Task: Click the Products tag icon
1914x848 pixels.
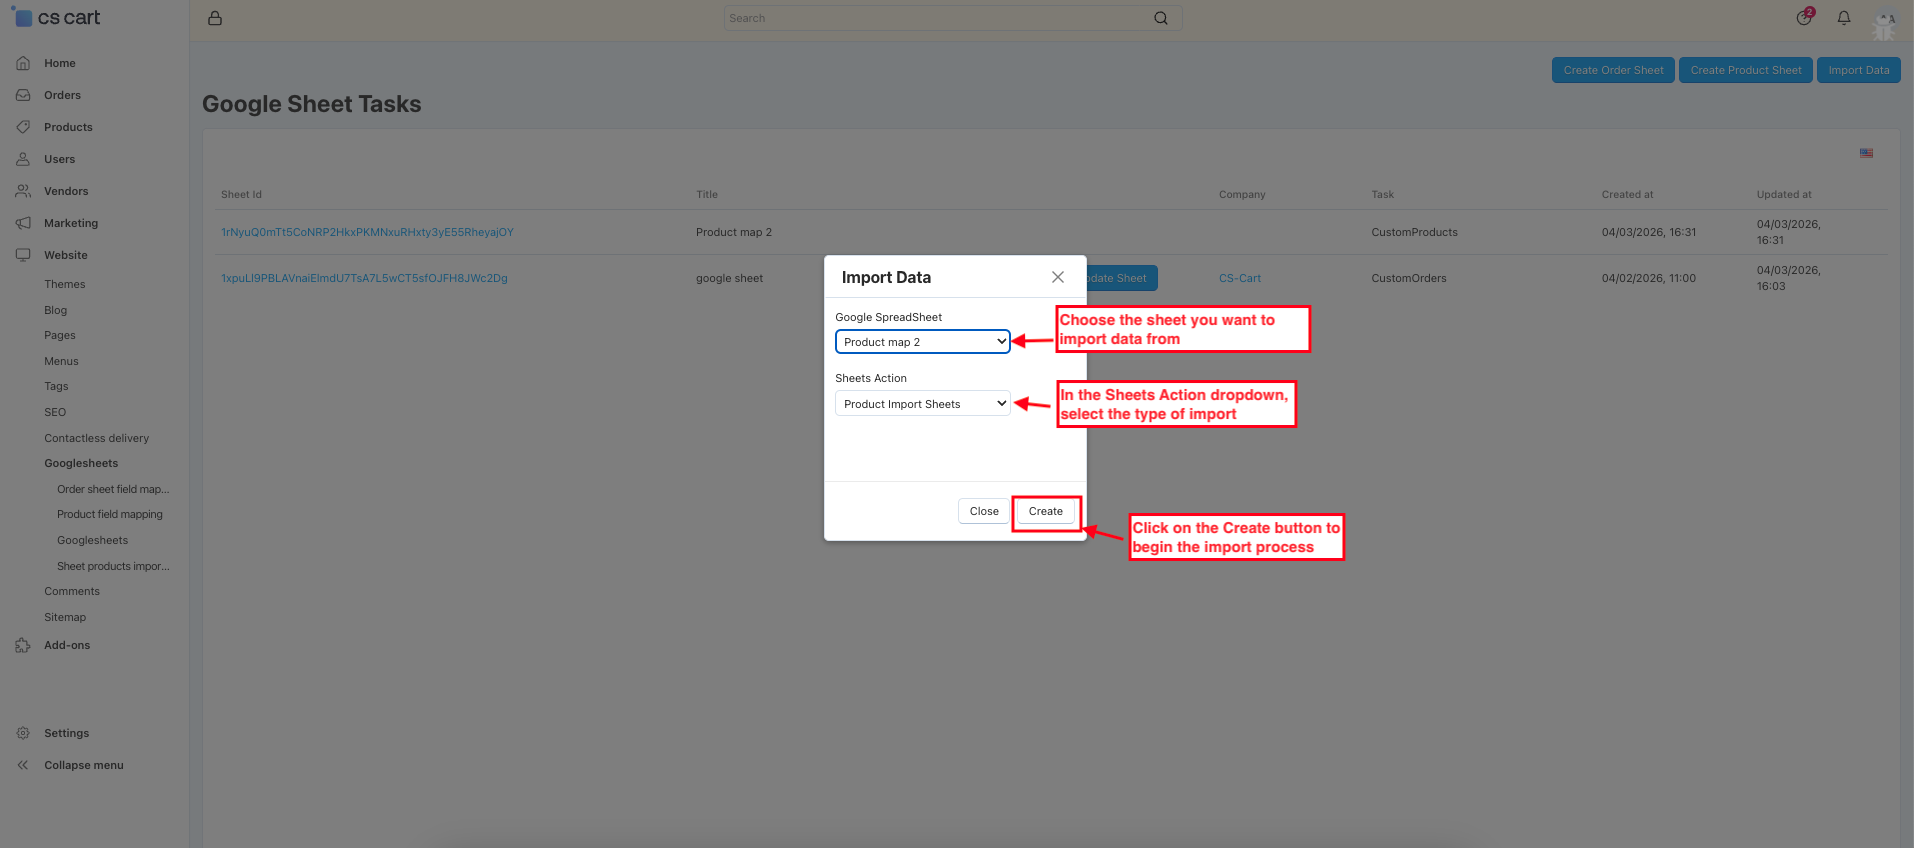Action: click(23, 127)
